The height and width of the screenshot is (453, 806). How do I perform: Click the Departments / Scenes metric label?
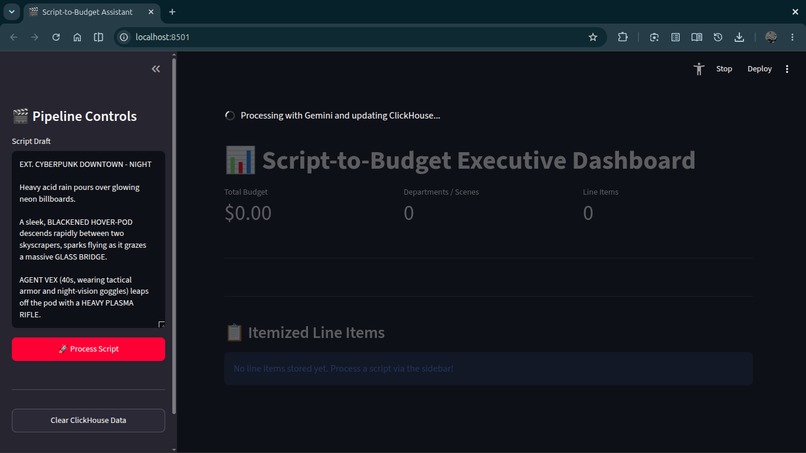pos(441,192)
